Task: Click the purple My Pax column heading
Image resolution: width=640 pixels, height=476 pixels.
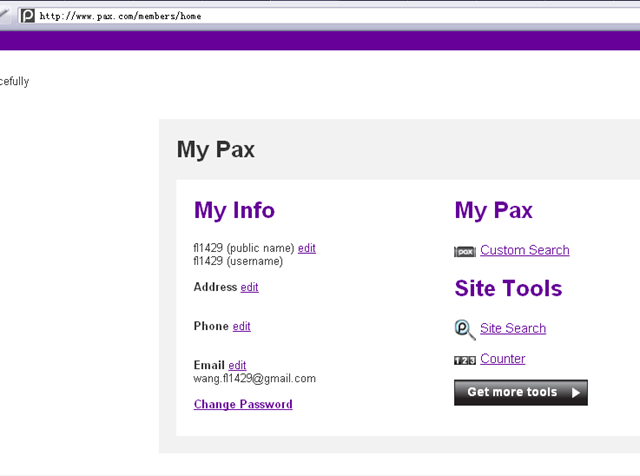Action: coord(493,211)
